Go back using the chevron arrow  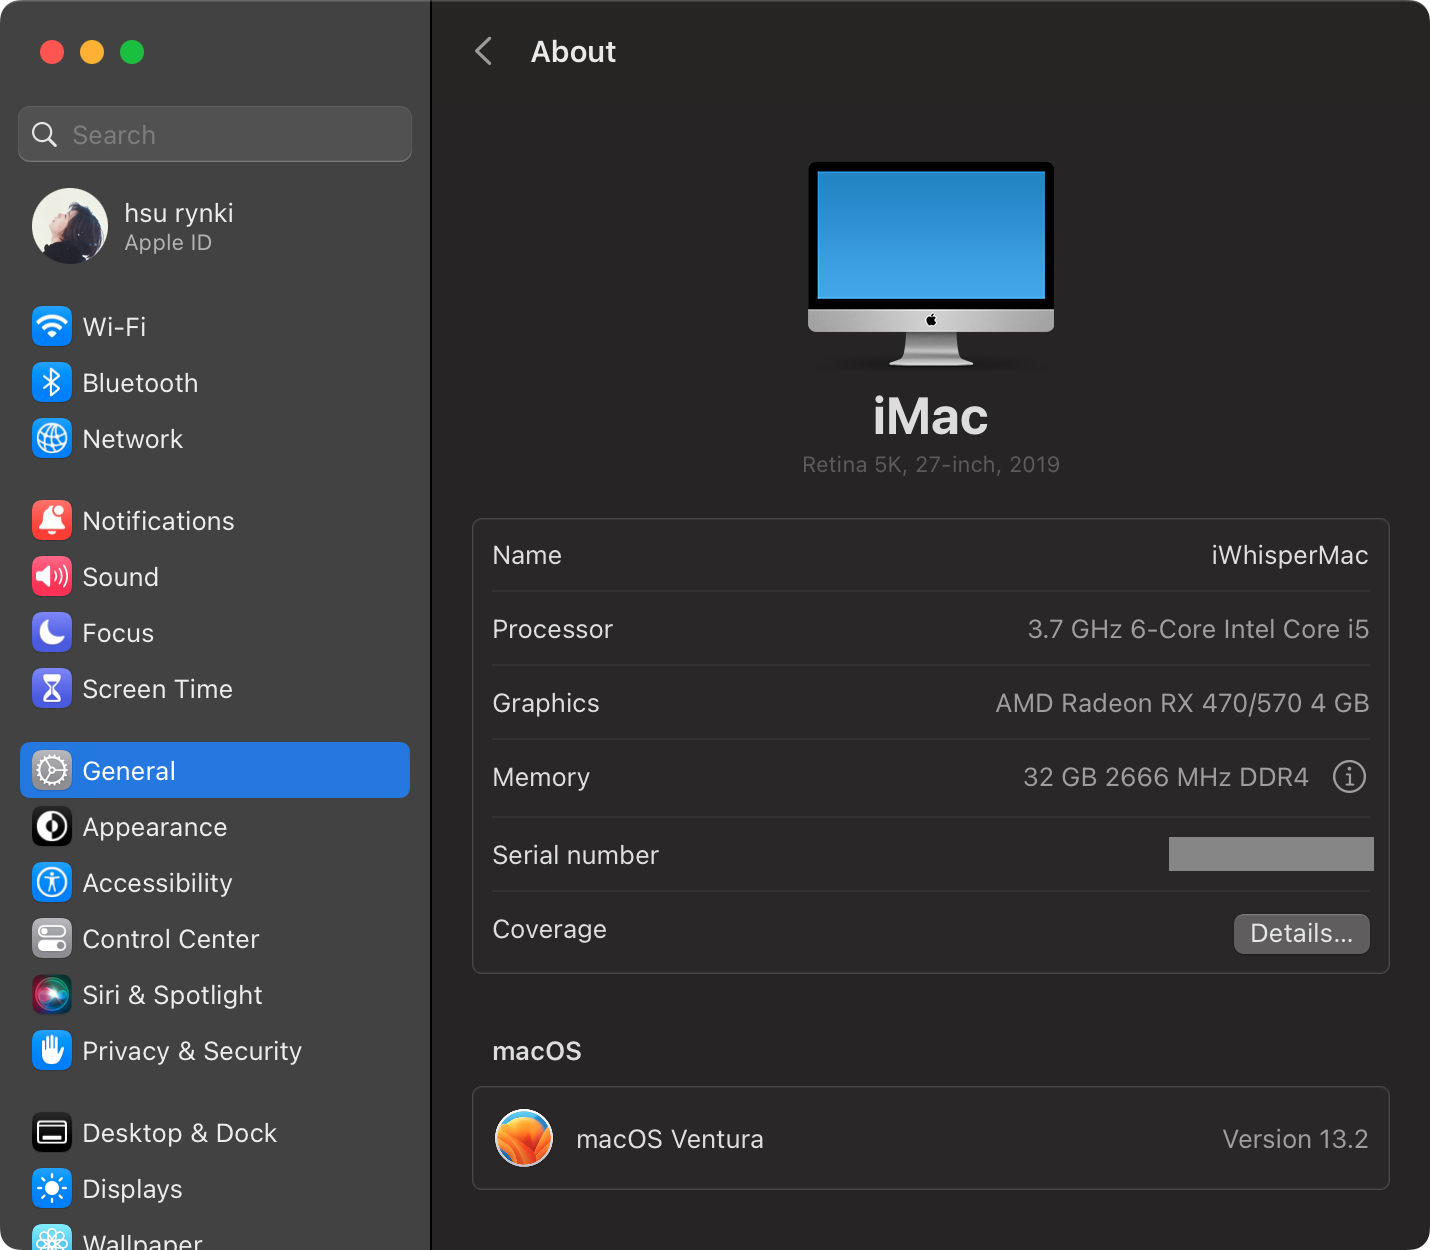pyautogui.click(x=484, y=51)
